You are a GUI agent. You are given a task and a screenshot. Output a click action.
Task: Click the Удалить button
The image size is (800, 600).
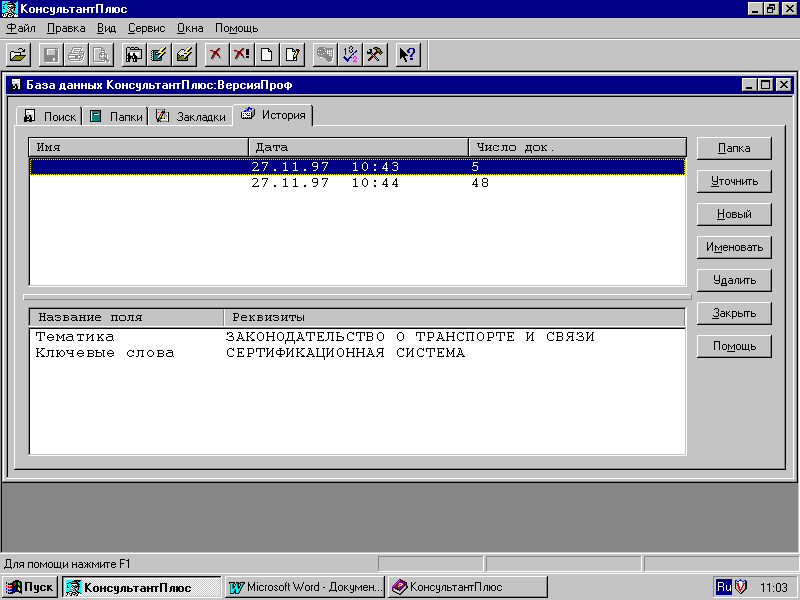(734, 280)
